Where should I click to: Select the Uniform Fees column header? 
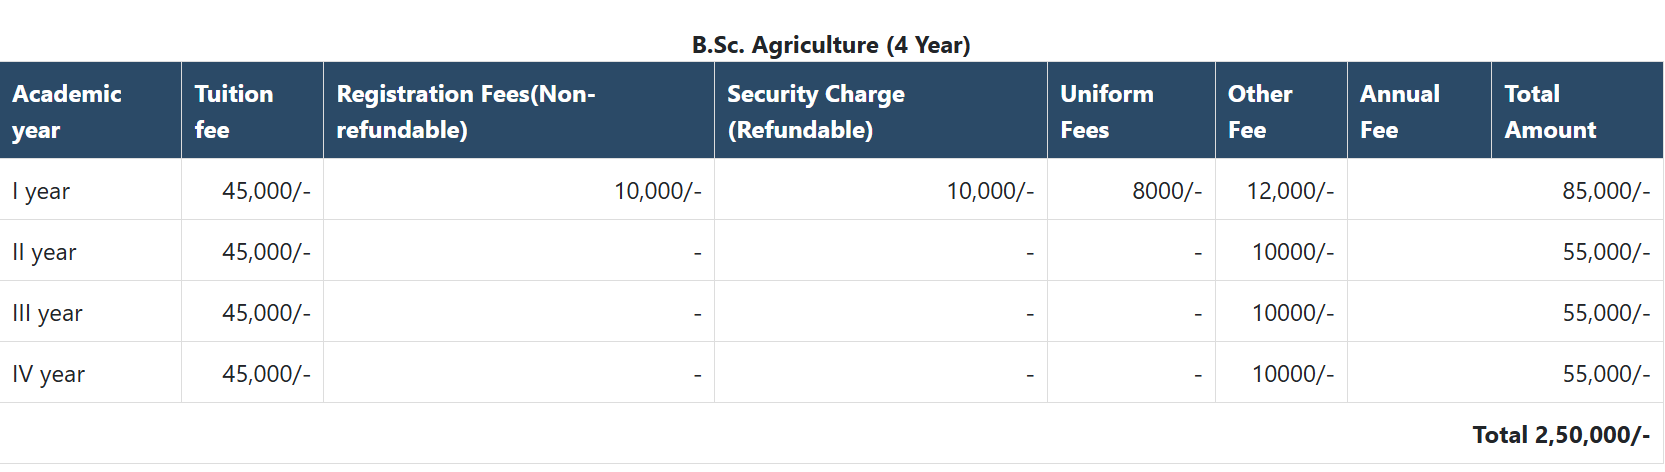point(1107,111)
